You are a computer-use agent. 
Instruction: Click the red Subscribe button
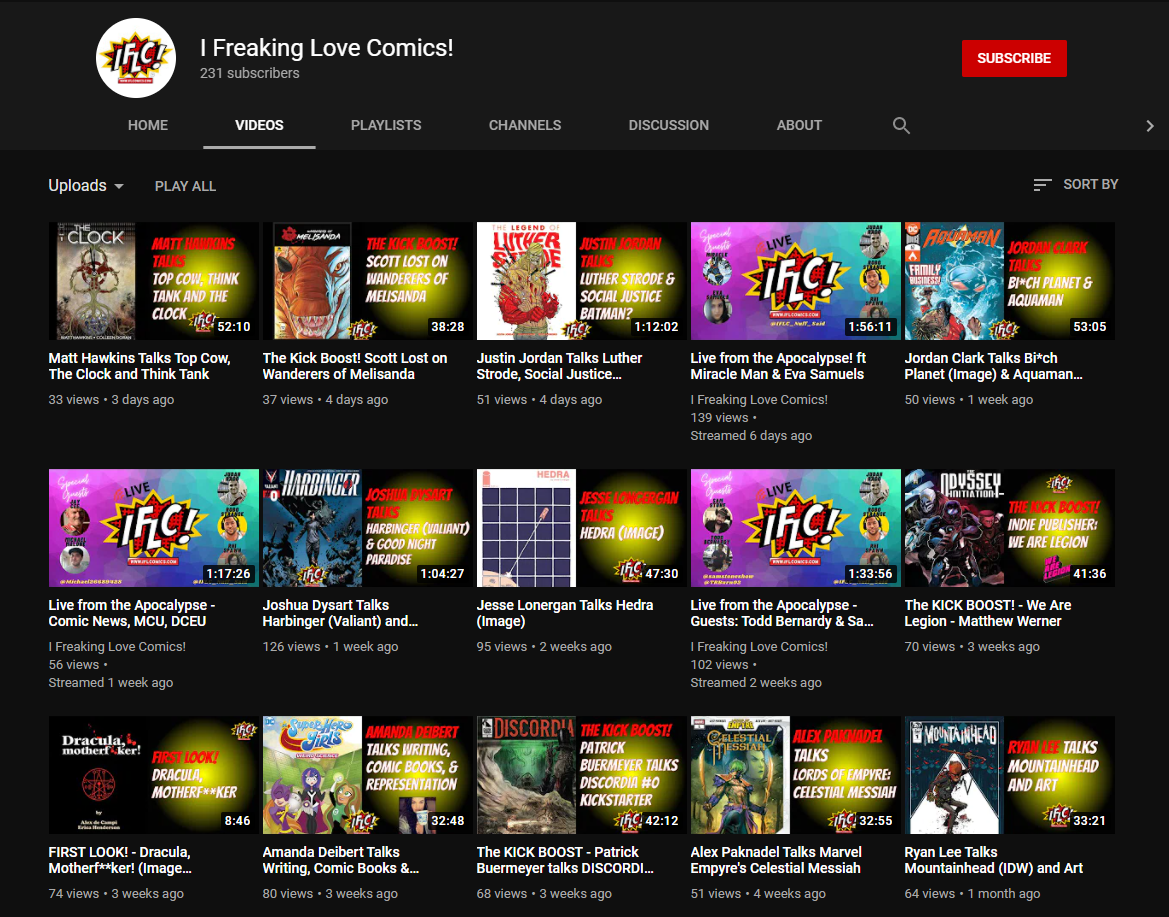click(x=1014, y=58)
